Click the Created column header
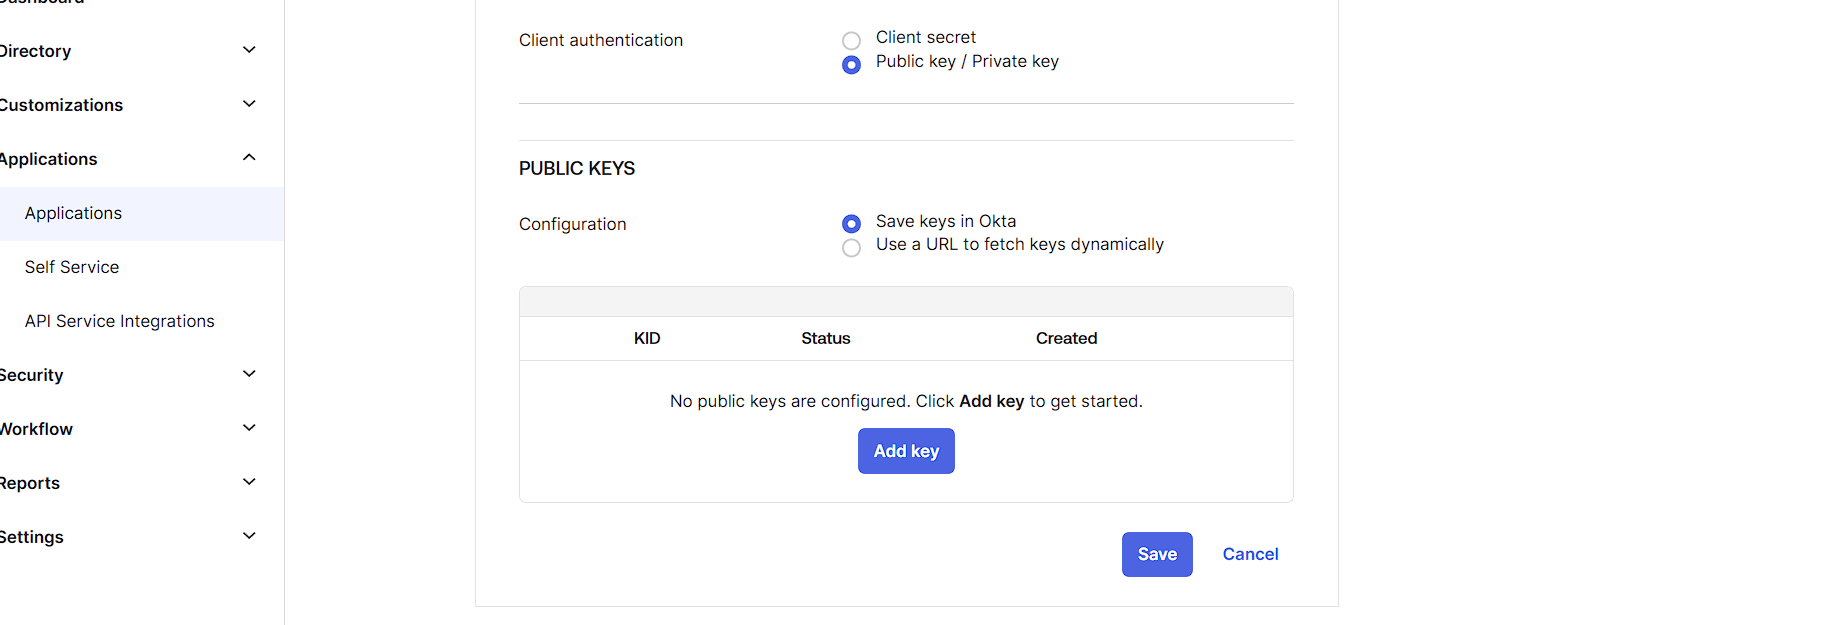 click(x=1066, y=338)
